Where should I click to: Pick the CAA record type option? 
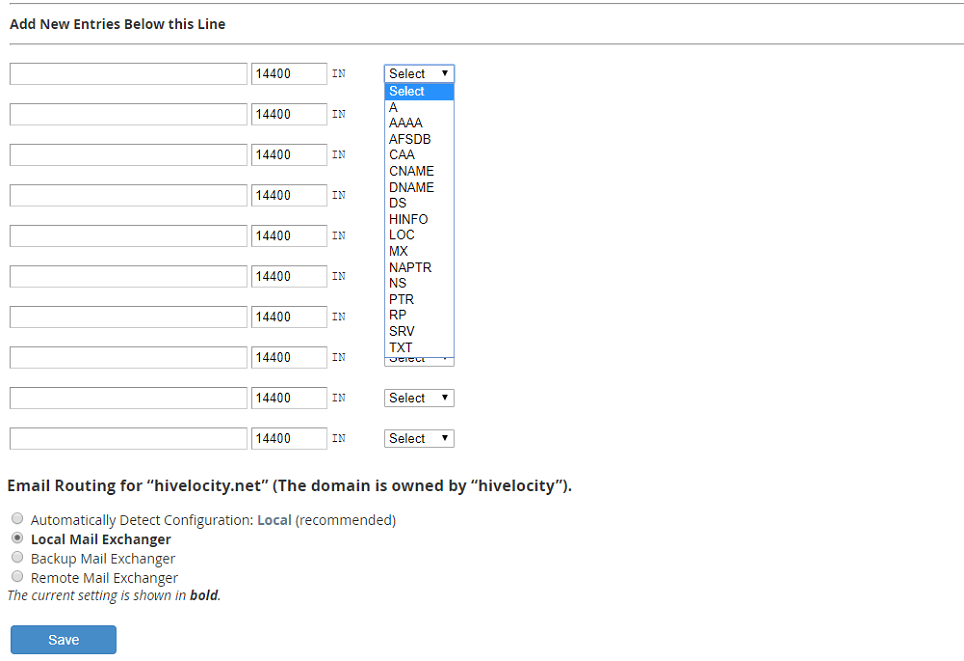coord(401,155)
